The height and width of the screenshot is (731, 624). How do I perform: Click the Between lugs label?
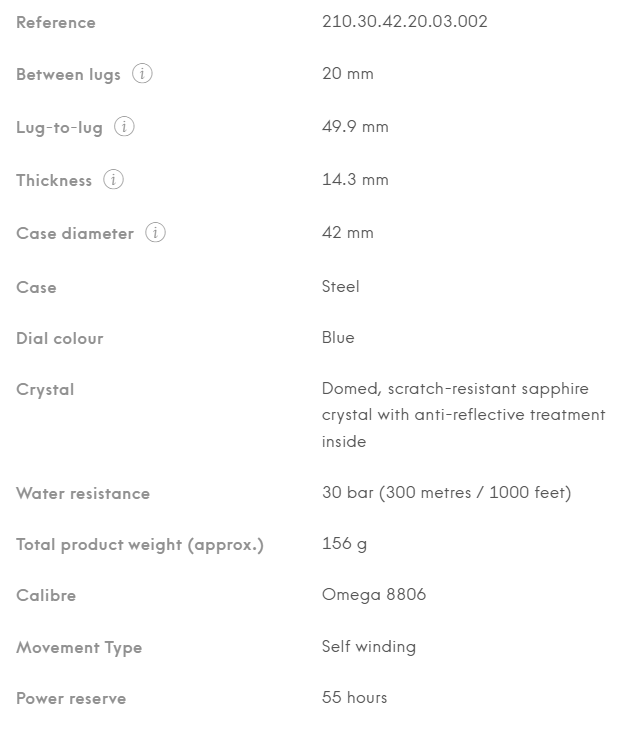[x=69, y=75]
